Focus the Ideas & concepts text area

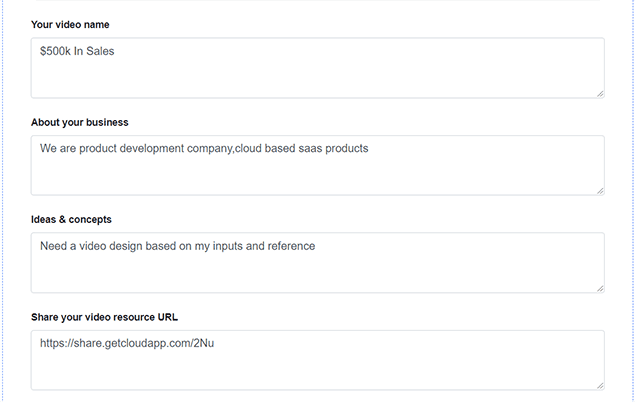coord(317,270)
